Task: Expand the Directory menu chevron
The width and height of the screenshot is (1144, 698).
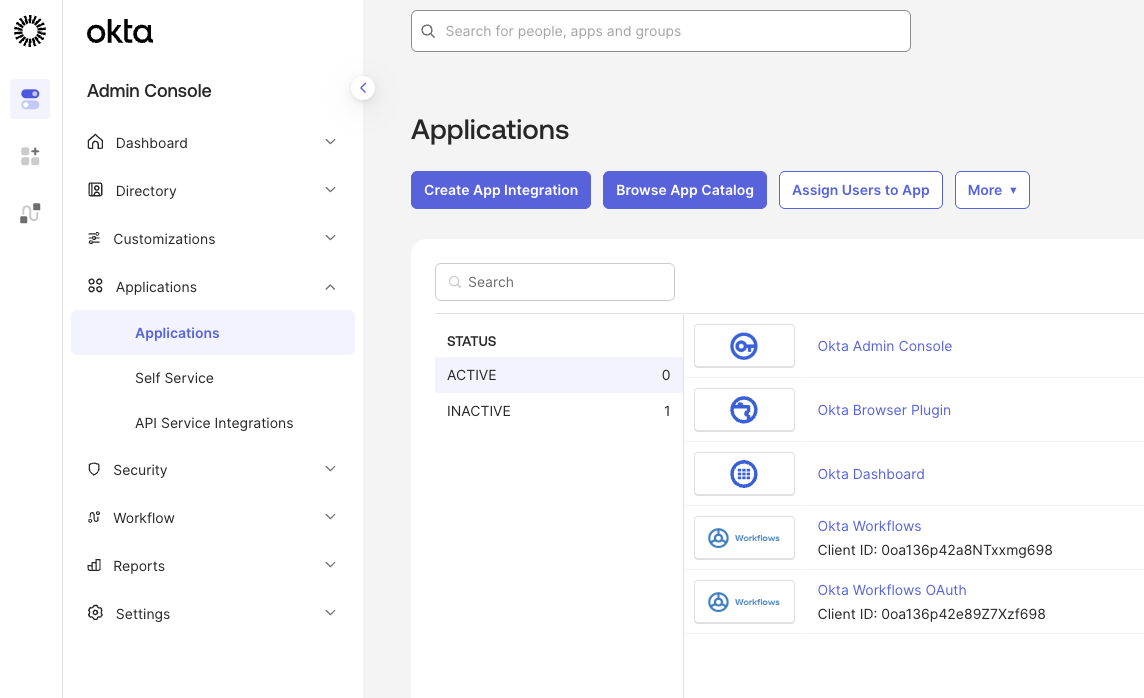Action: [x=331, y=190]
